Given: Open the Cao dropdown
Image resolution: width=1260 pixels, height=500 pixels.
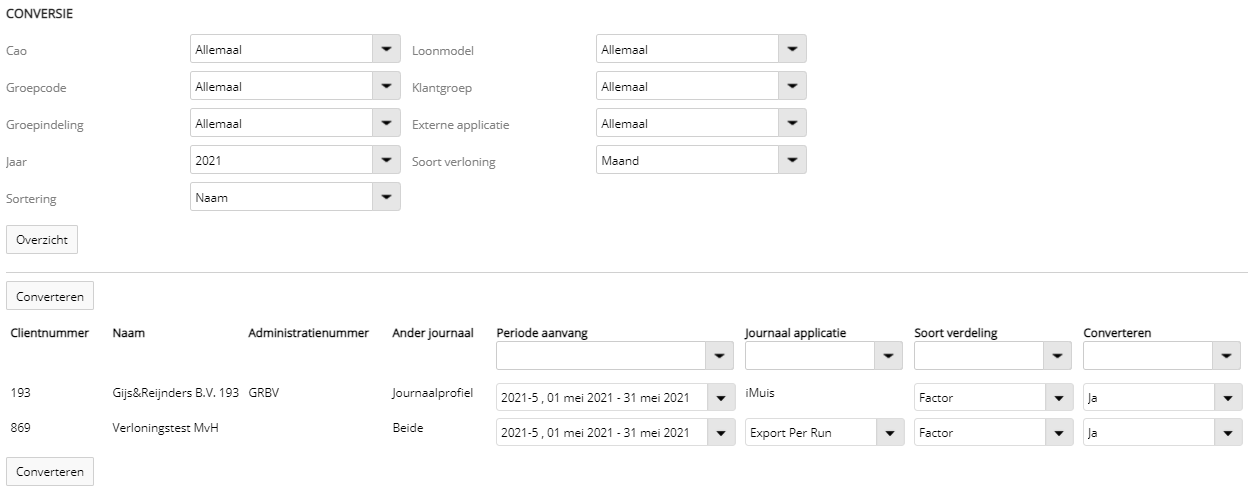Looking at the screenshot, I should pos(295,49).
